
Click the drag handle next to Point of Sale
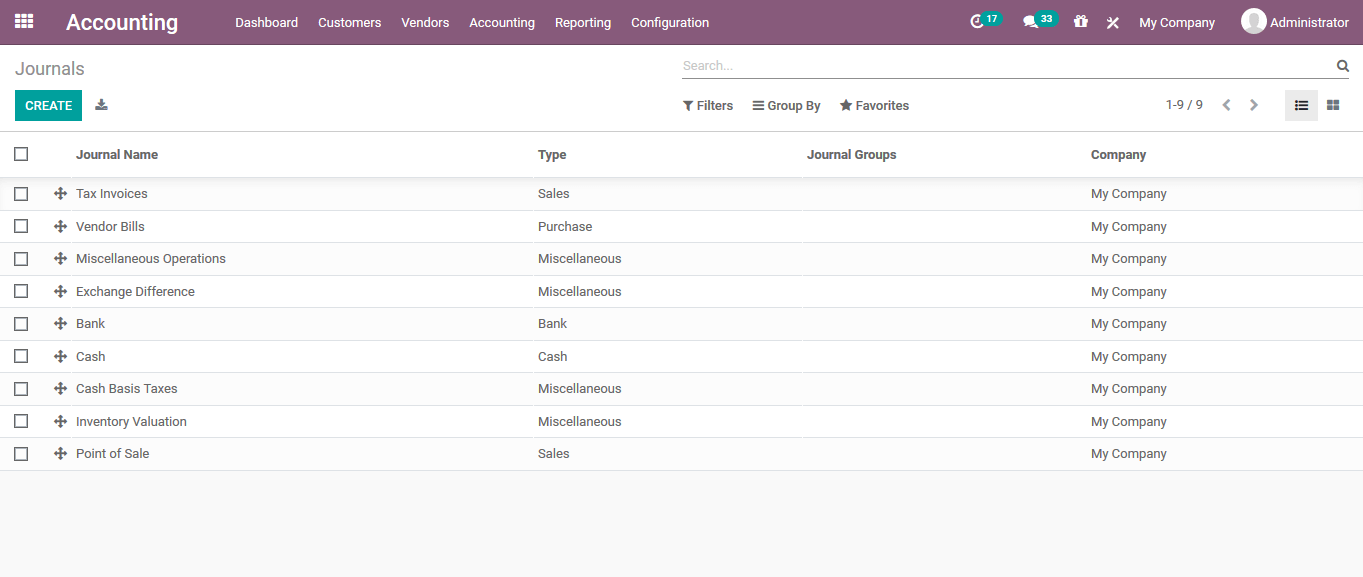click(x=59, y=453)
